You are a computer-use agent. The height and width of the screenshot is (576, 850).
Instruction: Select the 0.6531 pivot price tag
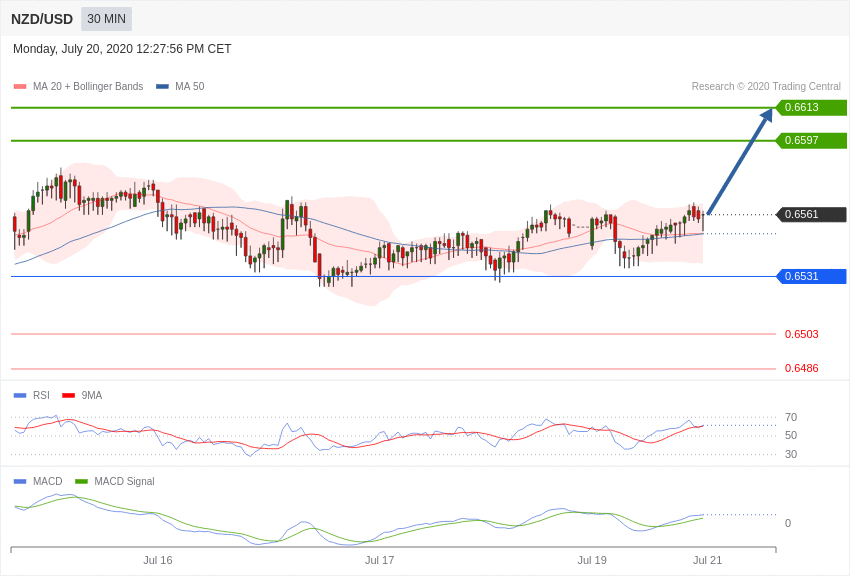[811, 276]
